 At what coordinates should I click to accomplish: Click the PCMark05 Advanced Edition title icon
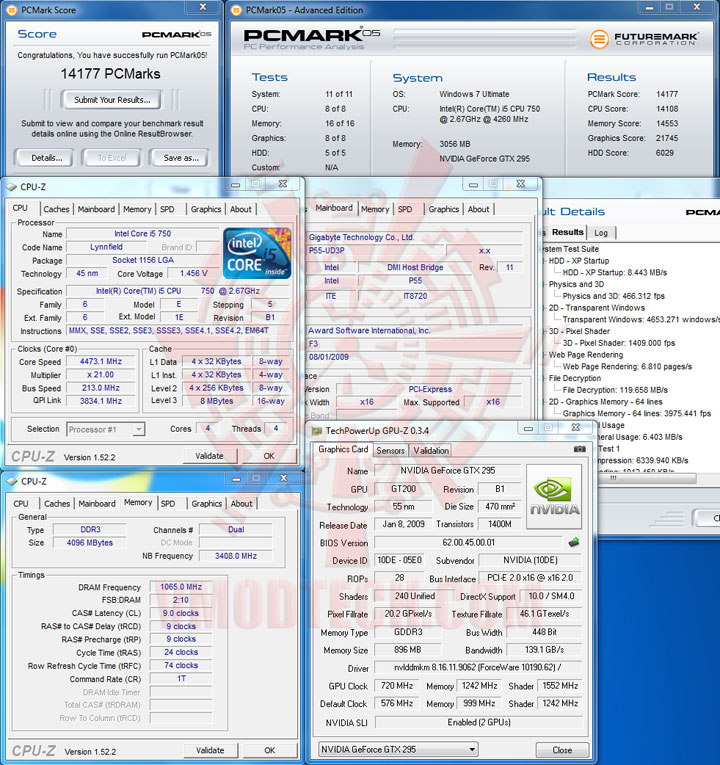236,10
